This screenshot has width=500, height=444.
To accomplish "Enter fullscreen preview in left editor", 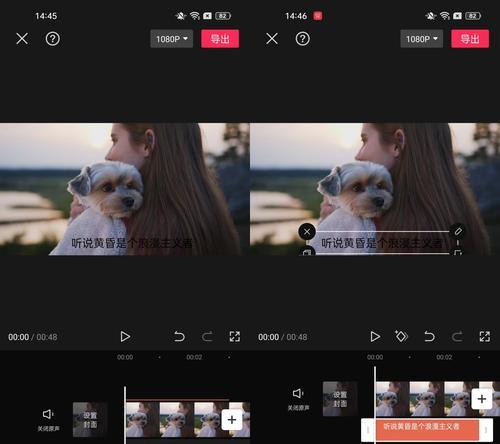I will pyautogui.click(x=235, y=337).
